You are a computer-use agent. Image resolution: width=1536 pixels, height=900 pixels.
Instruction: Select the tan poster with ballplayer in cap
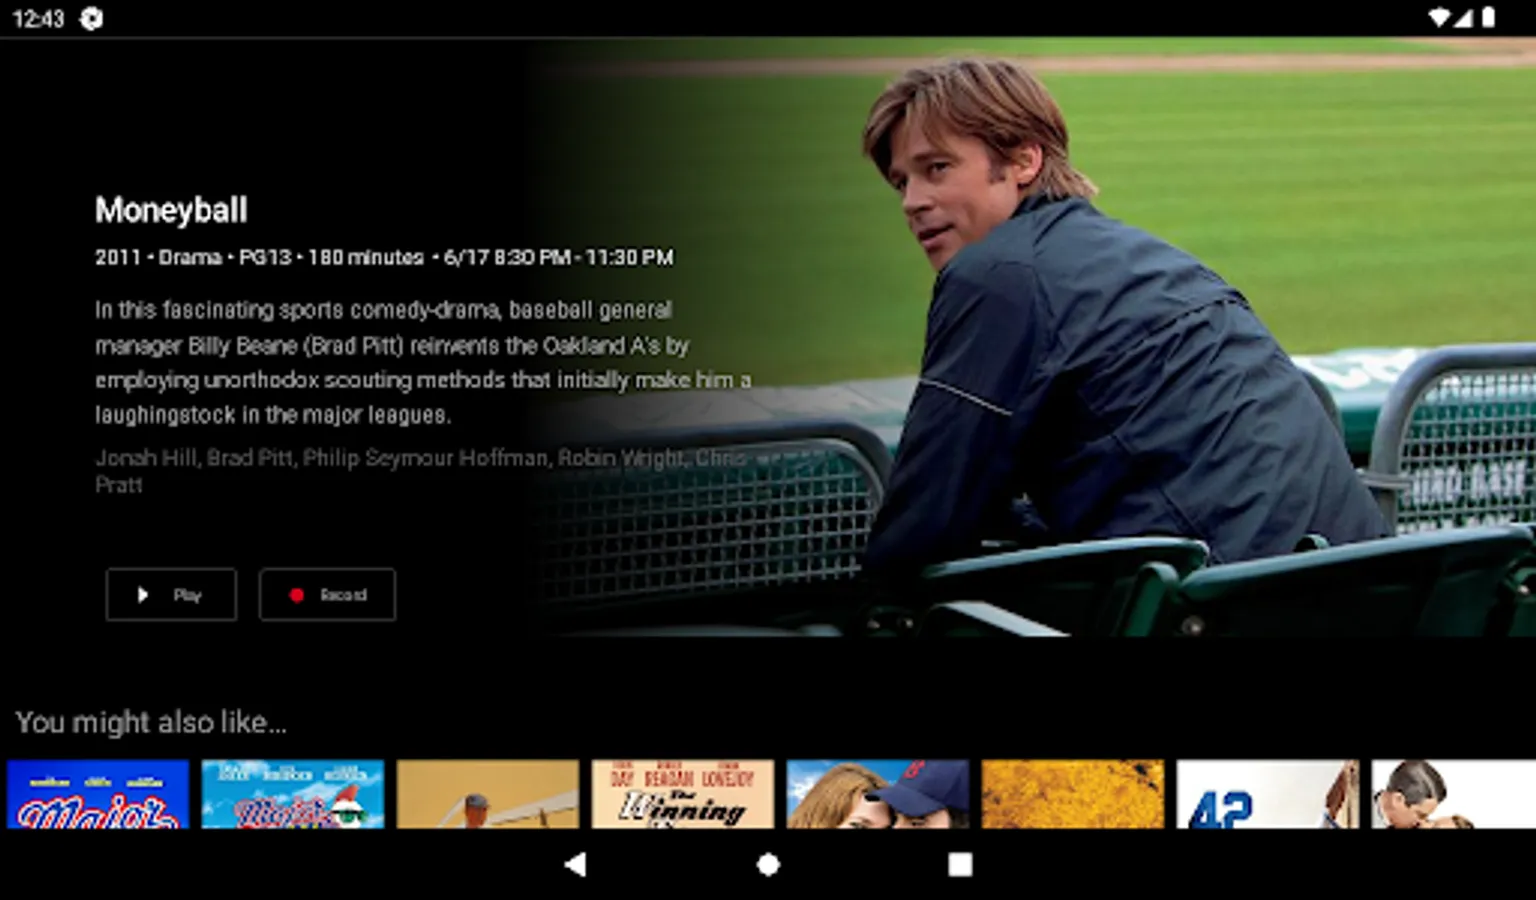pos(488,794)
